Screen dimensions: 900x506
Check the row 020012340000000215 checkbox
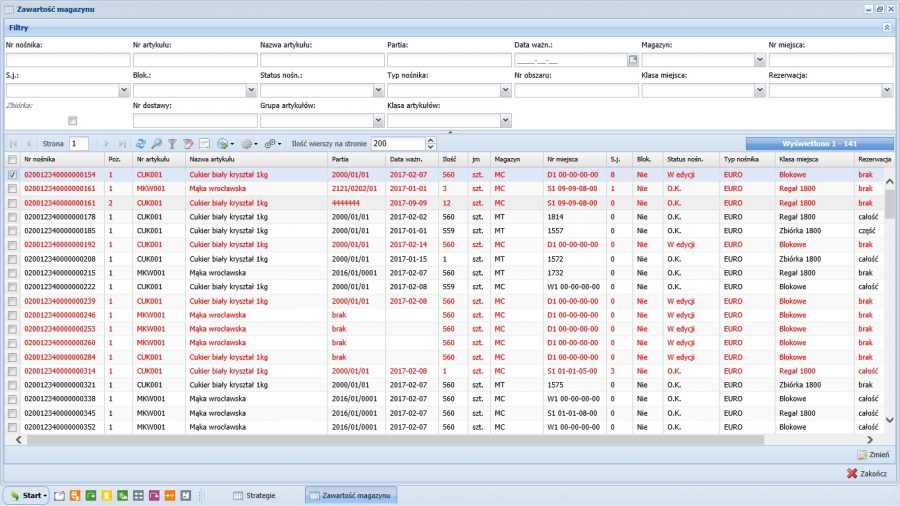(12, 273)
